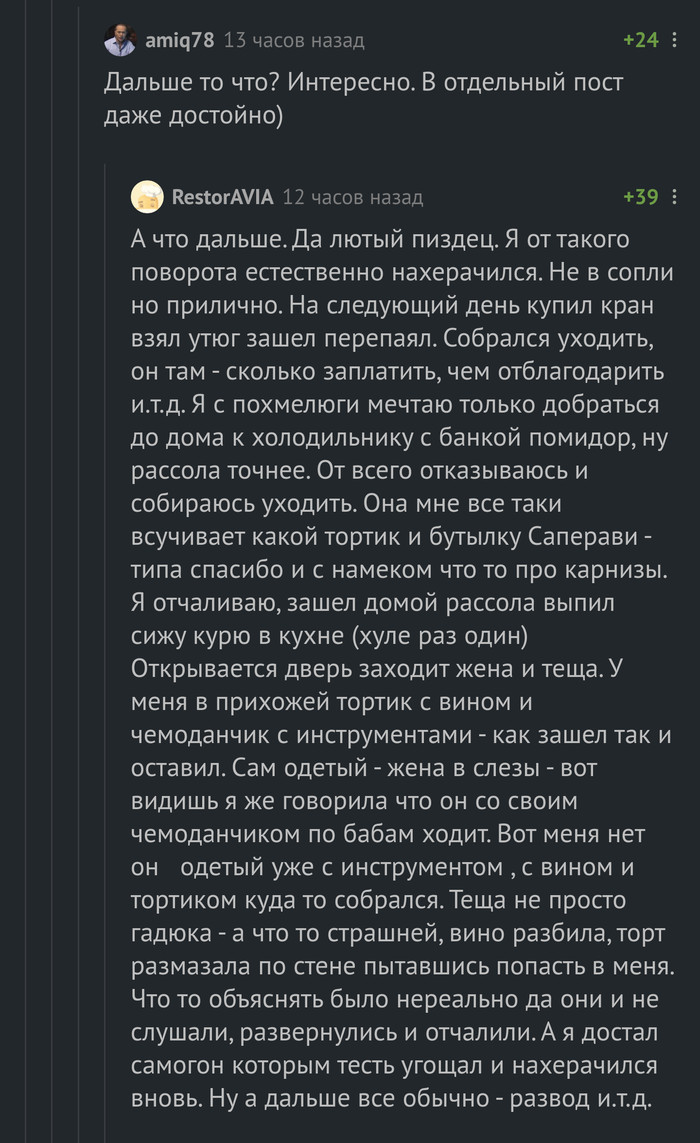Click the word 'самогон' in the reply
This screenshot has height=1143, width=700.
point(173,1065)
